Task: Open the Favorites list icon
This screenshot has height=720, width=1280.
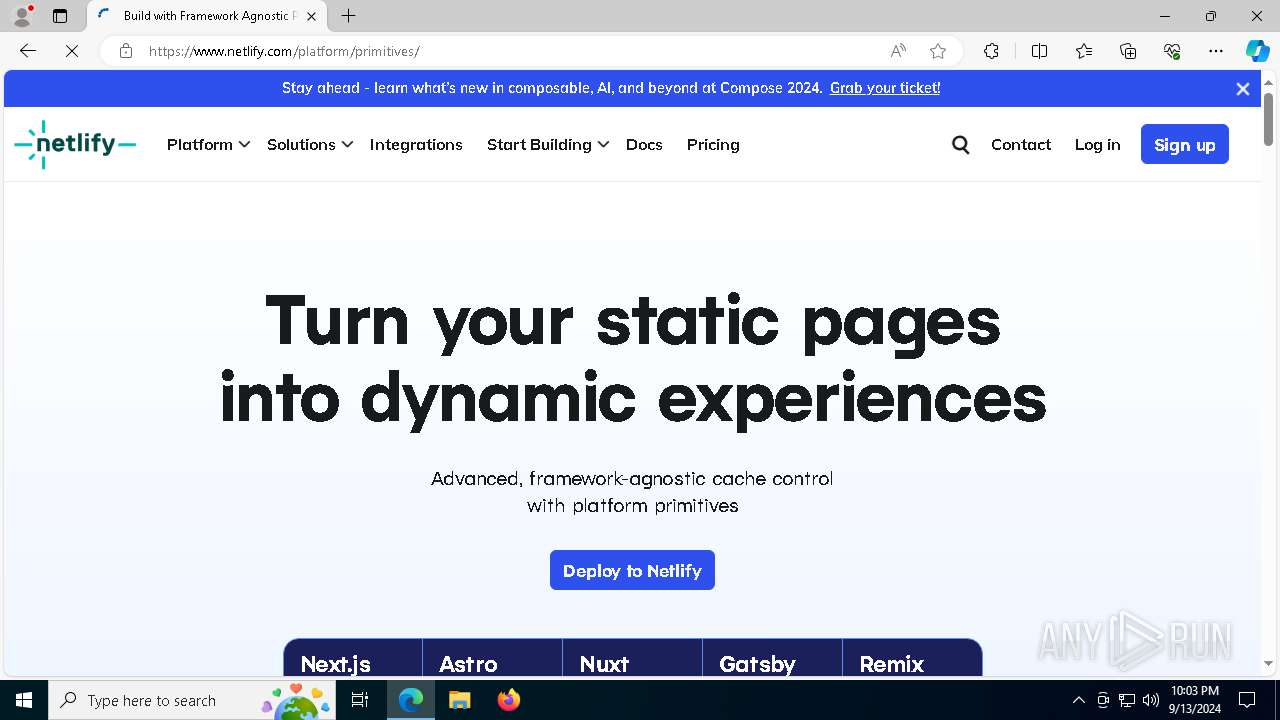Action: pyautogui.click(x=1084, y=51)
